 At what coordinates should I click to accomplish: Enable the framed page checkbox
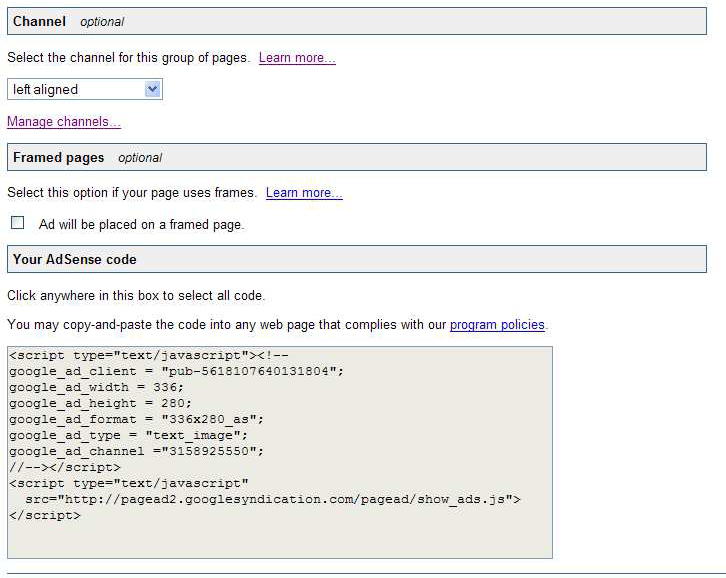click(x=18, y=223)
